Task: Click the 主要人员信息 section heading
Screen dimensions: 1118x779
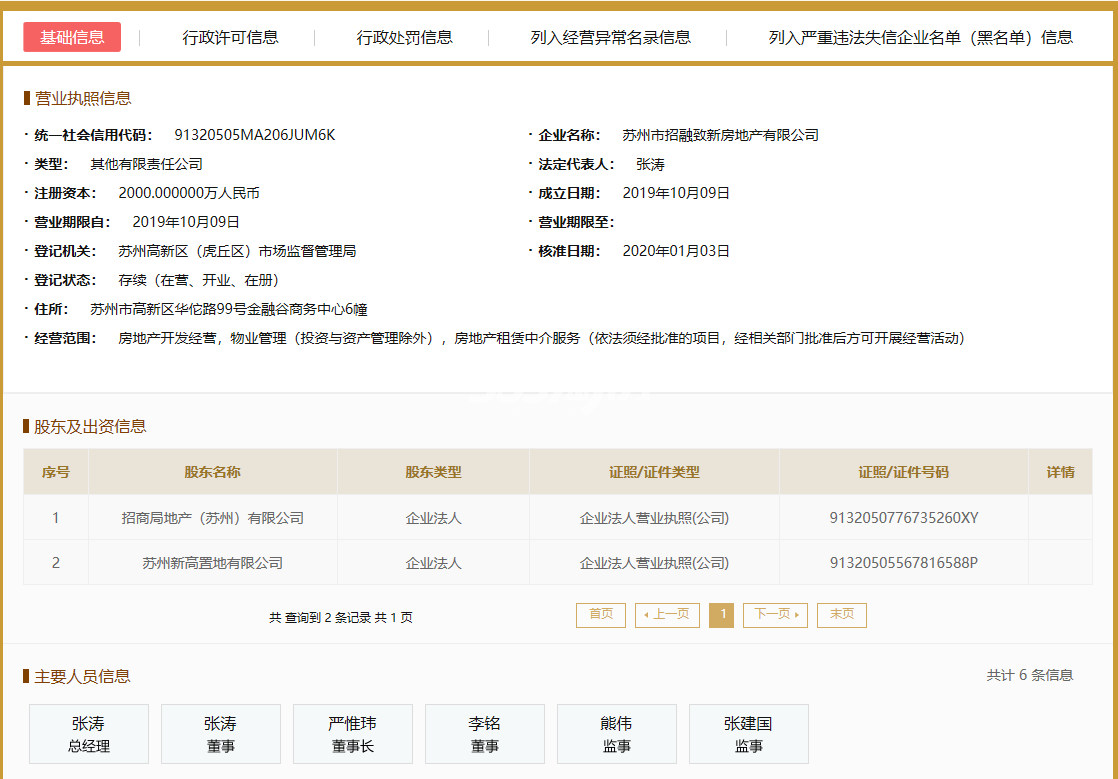Action: tap(82, 676)
